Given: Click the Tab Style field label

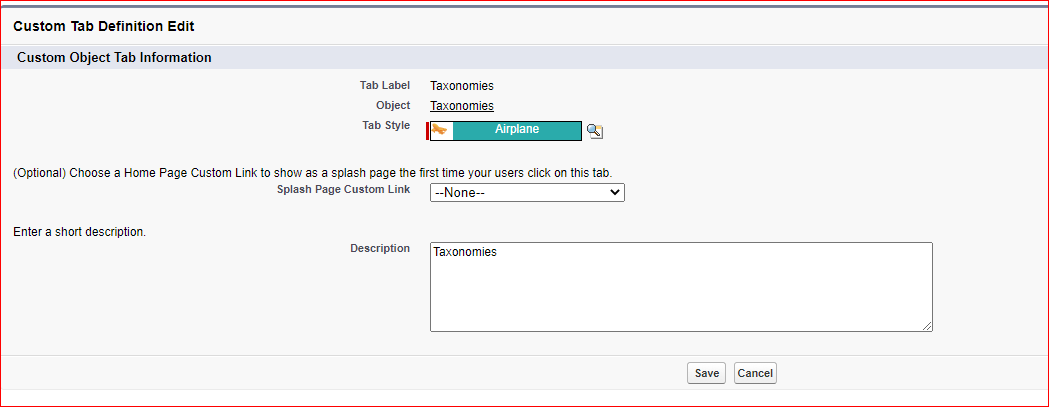Looking at the screenshot, I should pyautogui.click(x=386, y=125).
